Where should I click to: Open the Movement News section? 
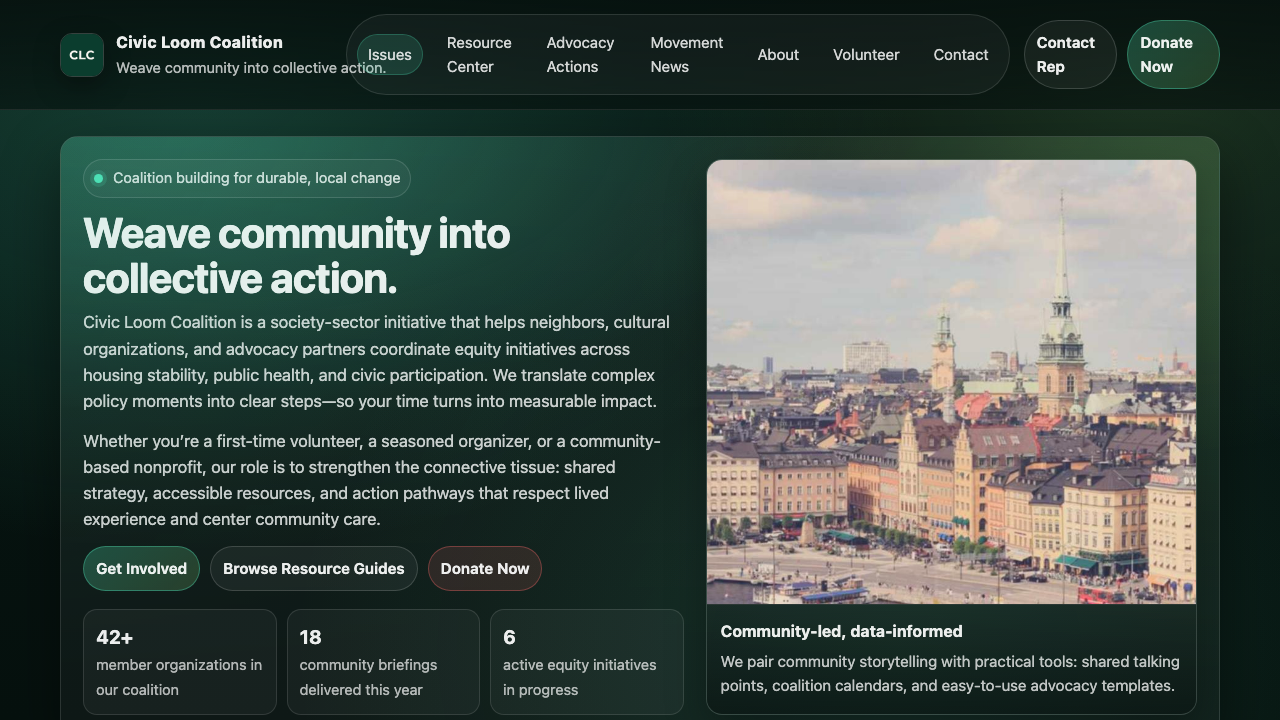click(686, 55)
